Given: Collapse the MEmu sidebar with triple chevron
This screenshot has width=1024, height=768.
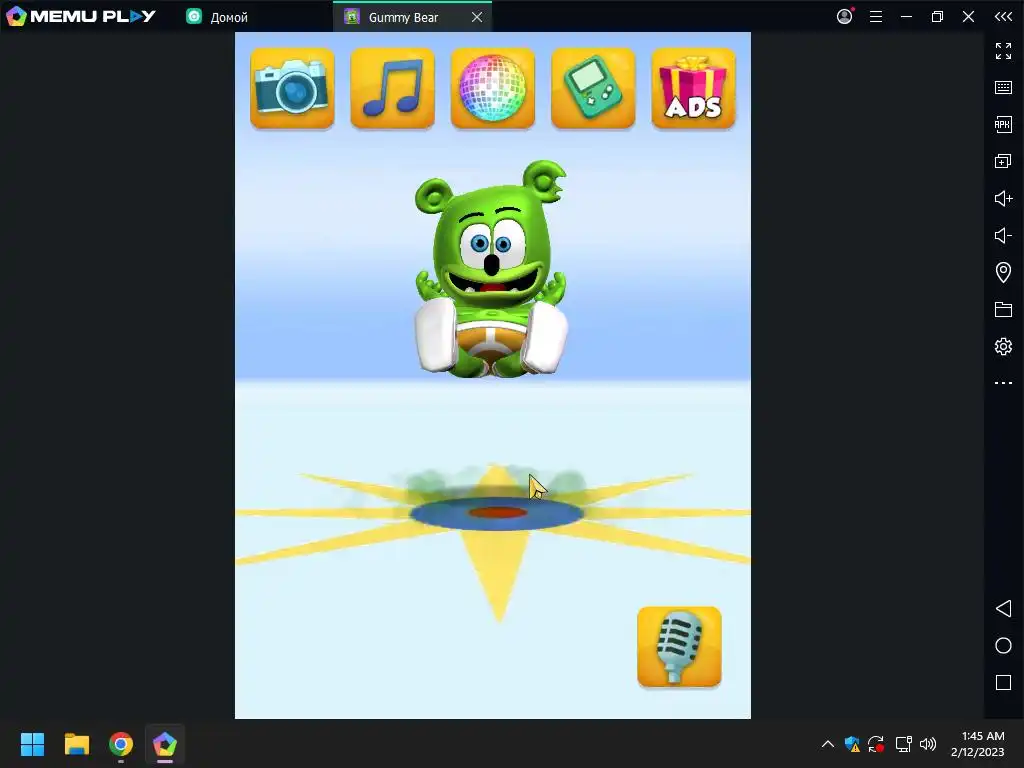Looking at the screenshot, I should coord(1003,16).
